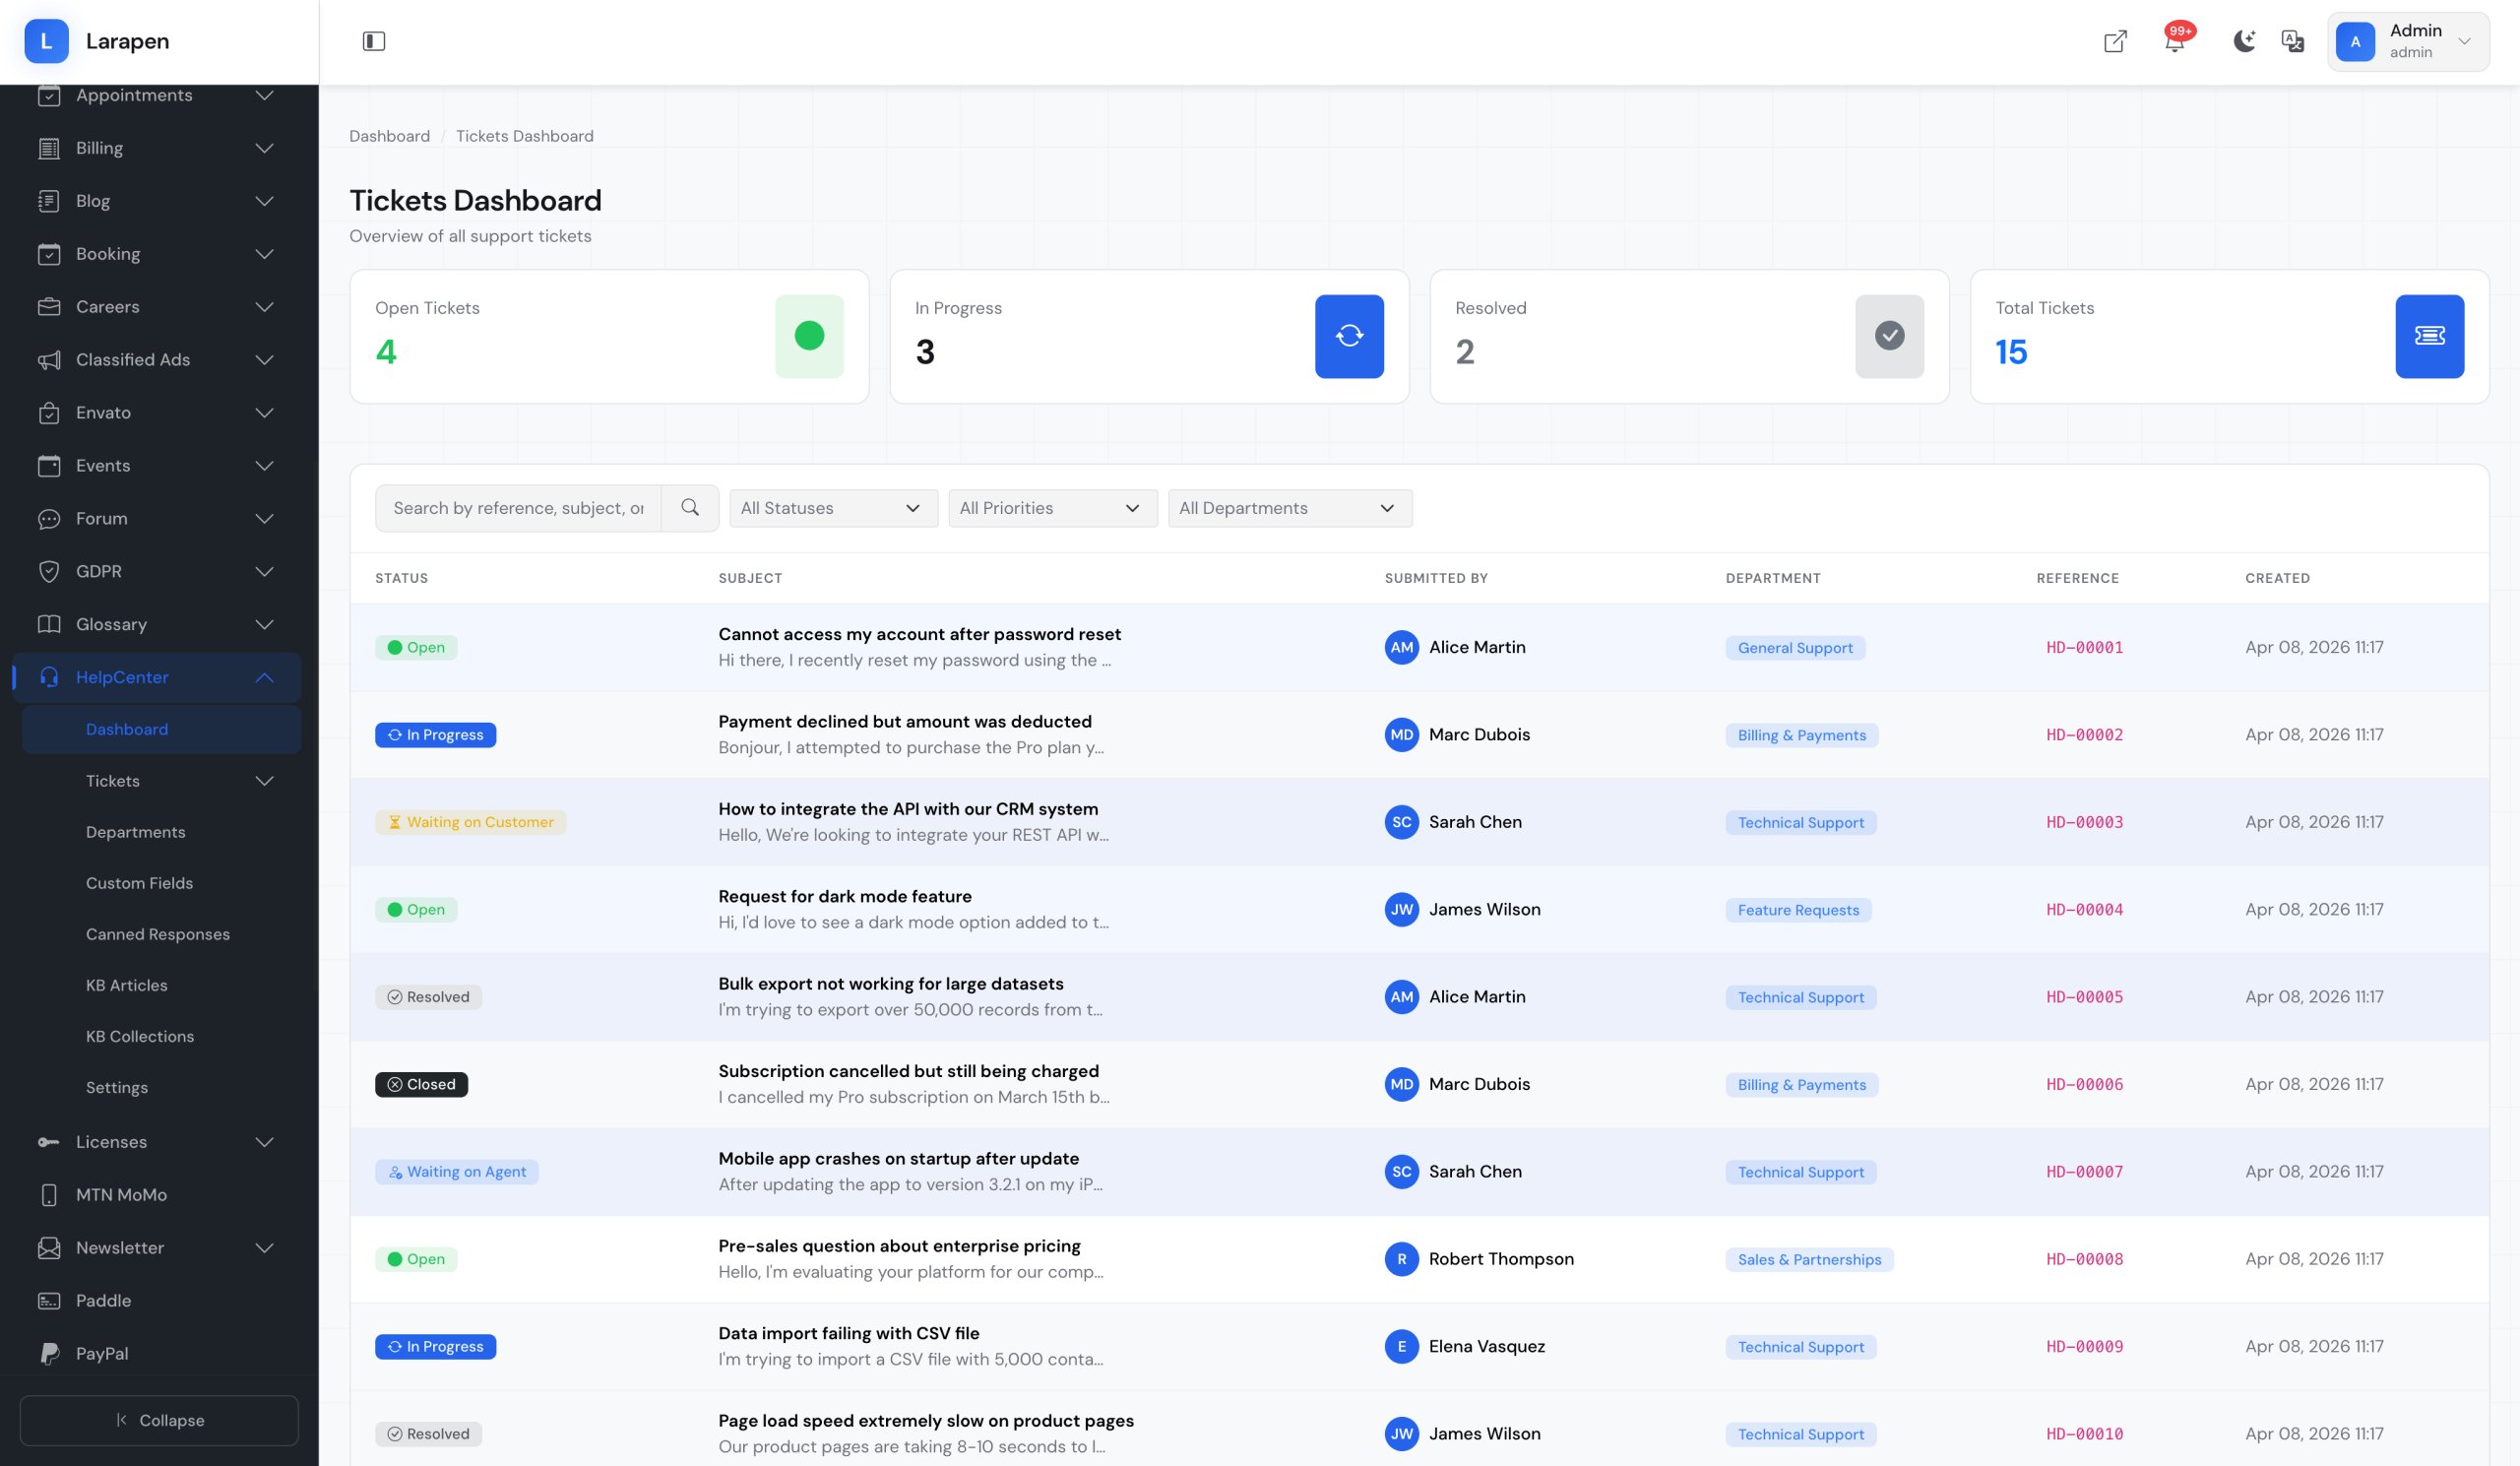This screenshot has width=2520, height=1466.
Task: Open the All Priorities dropdown
Action: pos(1051,508)
